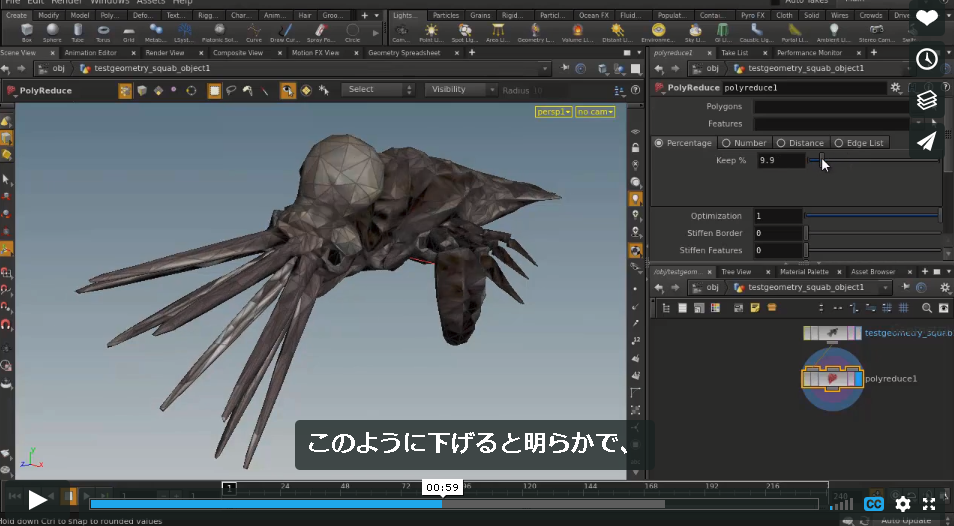Click the Optimization slider track
954x526 pixels.
pyautogui.click(x=874, y=215)
